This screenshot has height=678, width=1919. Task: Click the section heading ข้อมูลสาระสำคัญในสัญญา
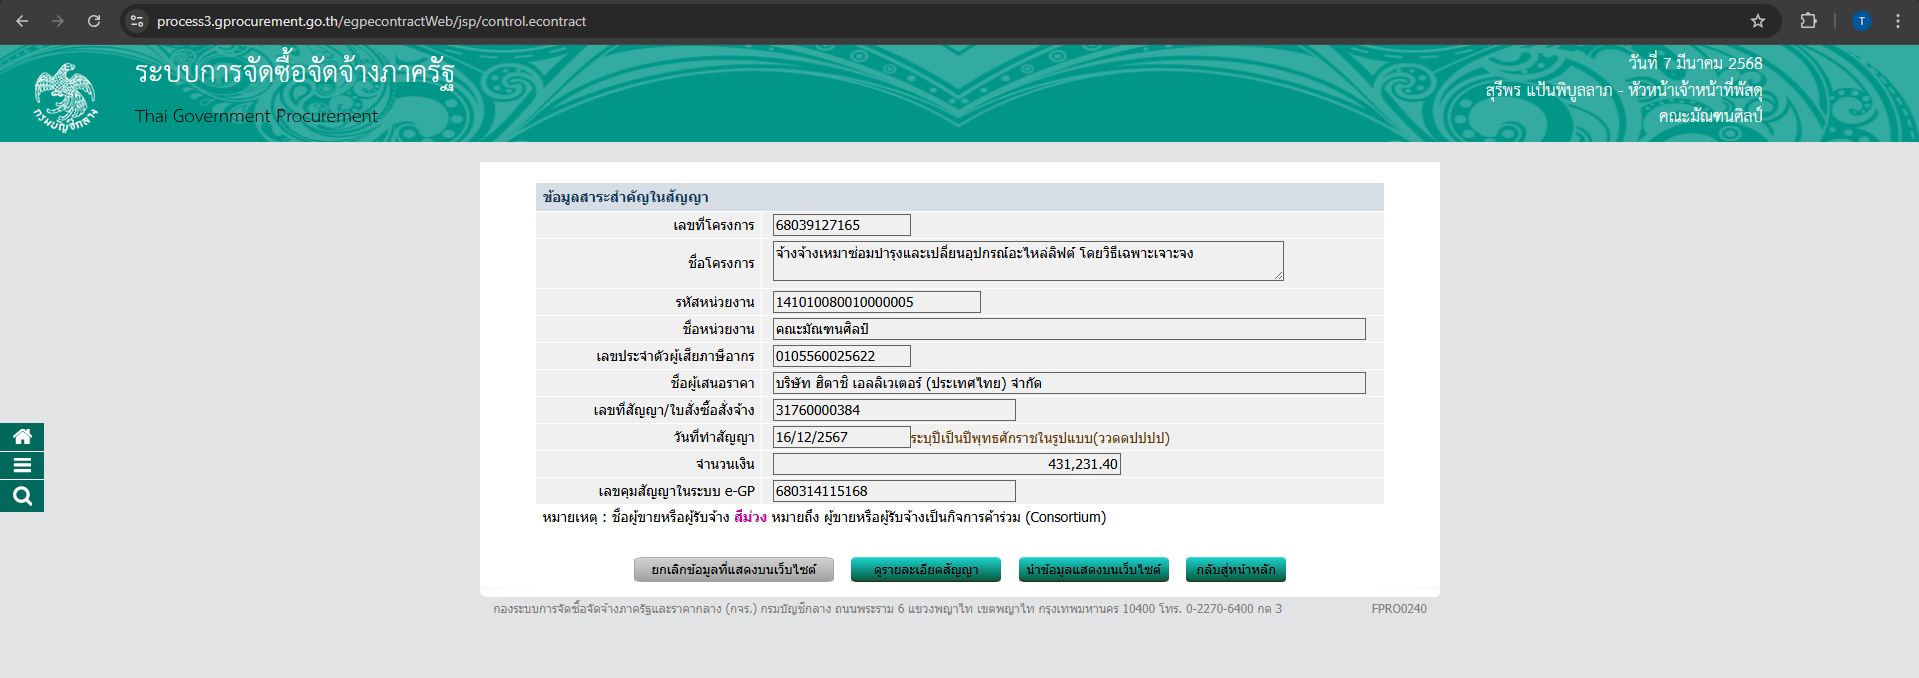coord(626,197)
